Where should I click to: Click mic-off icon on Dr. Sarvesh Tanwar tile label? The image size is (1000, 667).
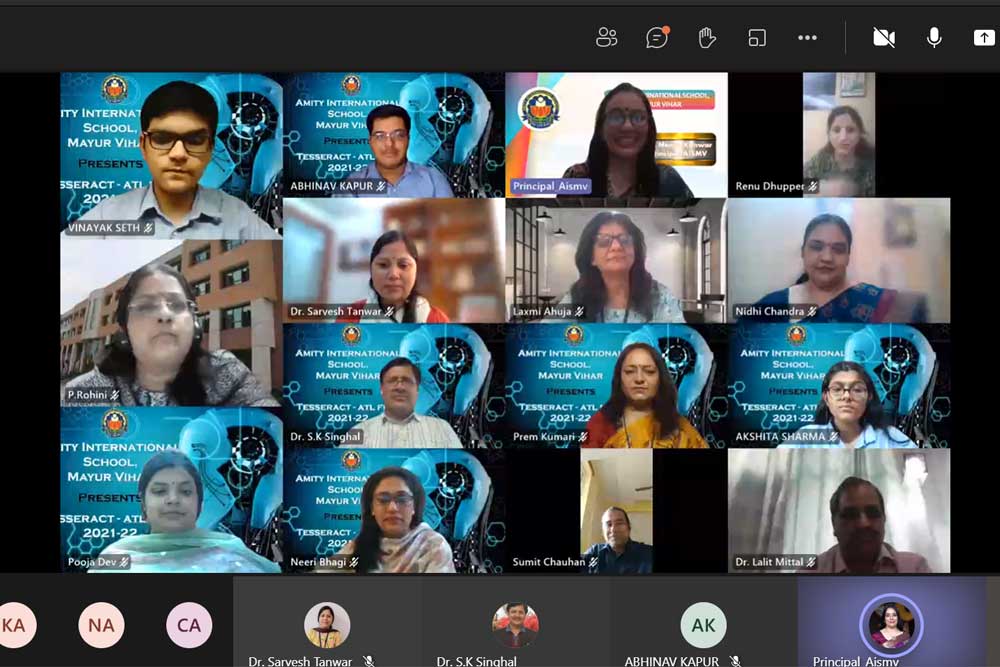pos(389,311)
